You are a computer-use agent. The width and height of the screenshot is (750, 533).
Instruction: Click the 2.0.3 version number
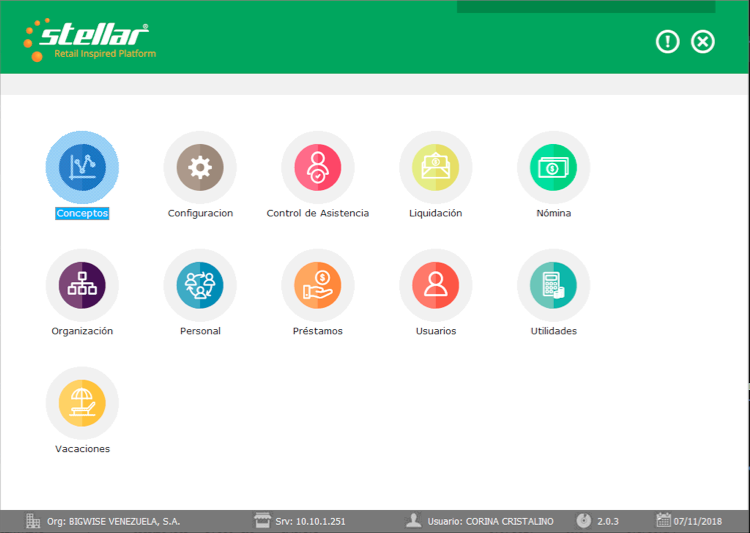point(607,522)
